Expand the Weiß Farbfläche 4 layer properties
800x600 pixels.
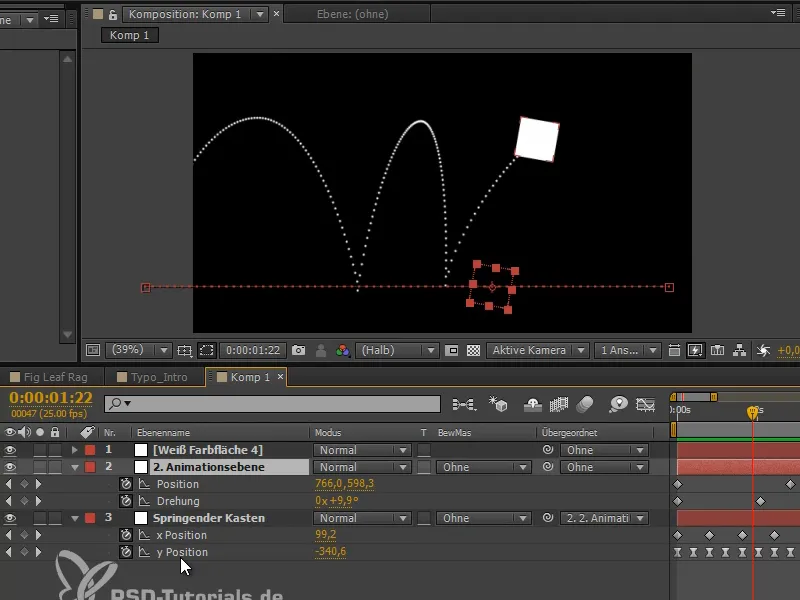[74, 450]
